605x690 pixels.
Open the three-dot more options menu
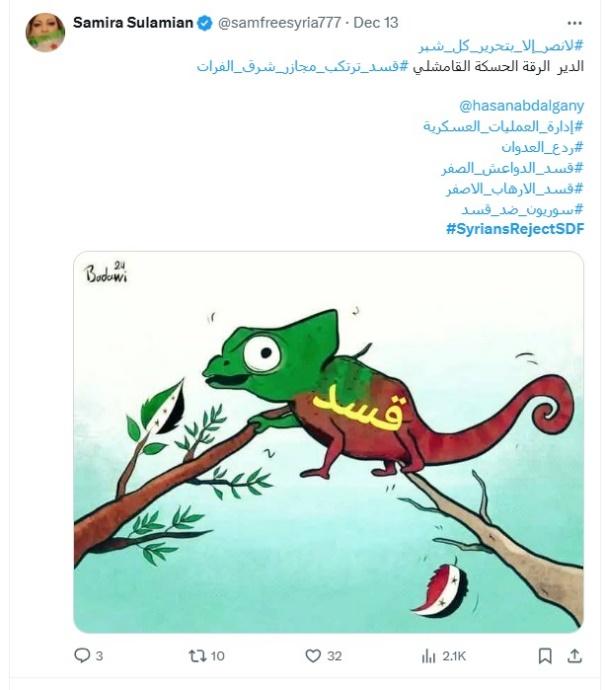[x=575, y=23]
